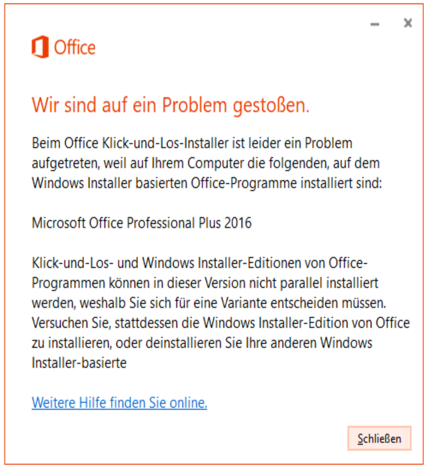Click the final text line 'Installer-basierte'
The height and width of the screenshot is (469, 427).
[x=79, y=363]
